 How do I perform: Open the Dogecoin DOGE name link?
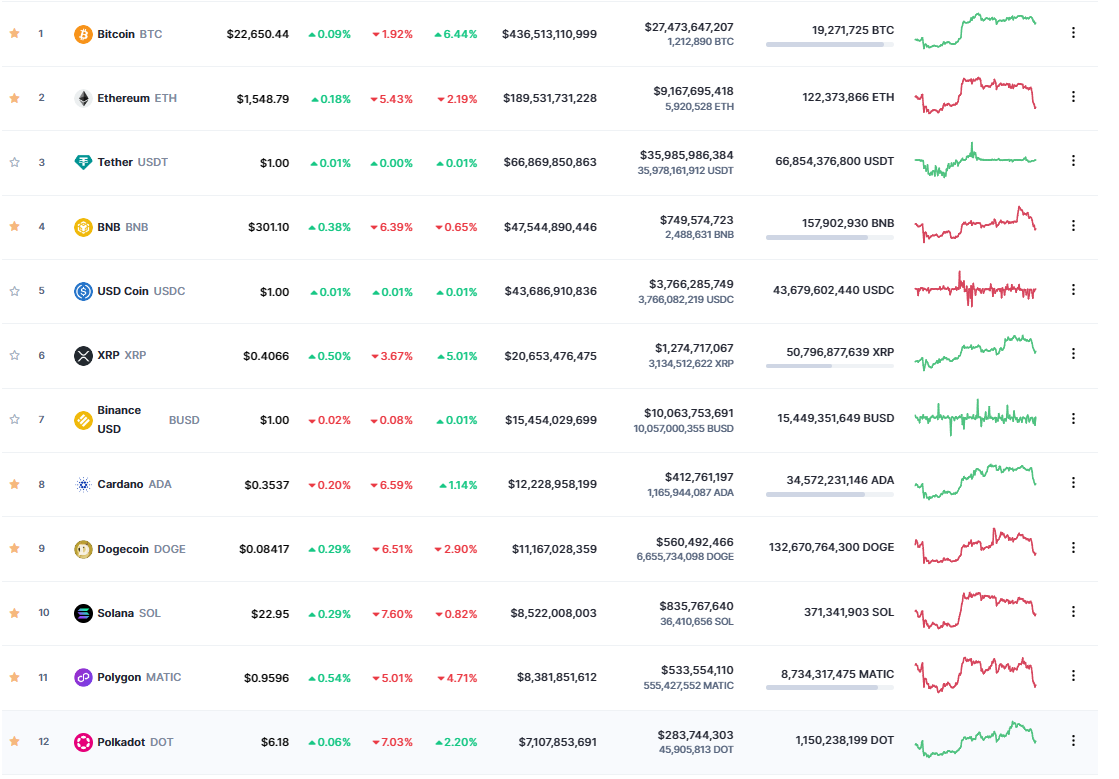click(x=141, y=549)
